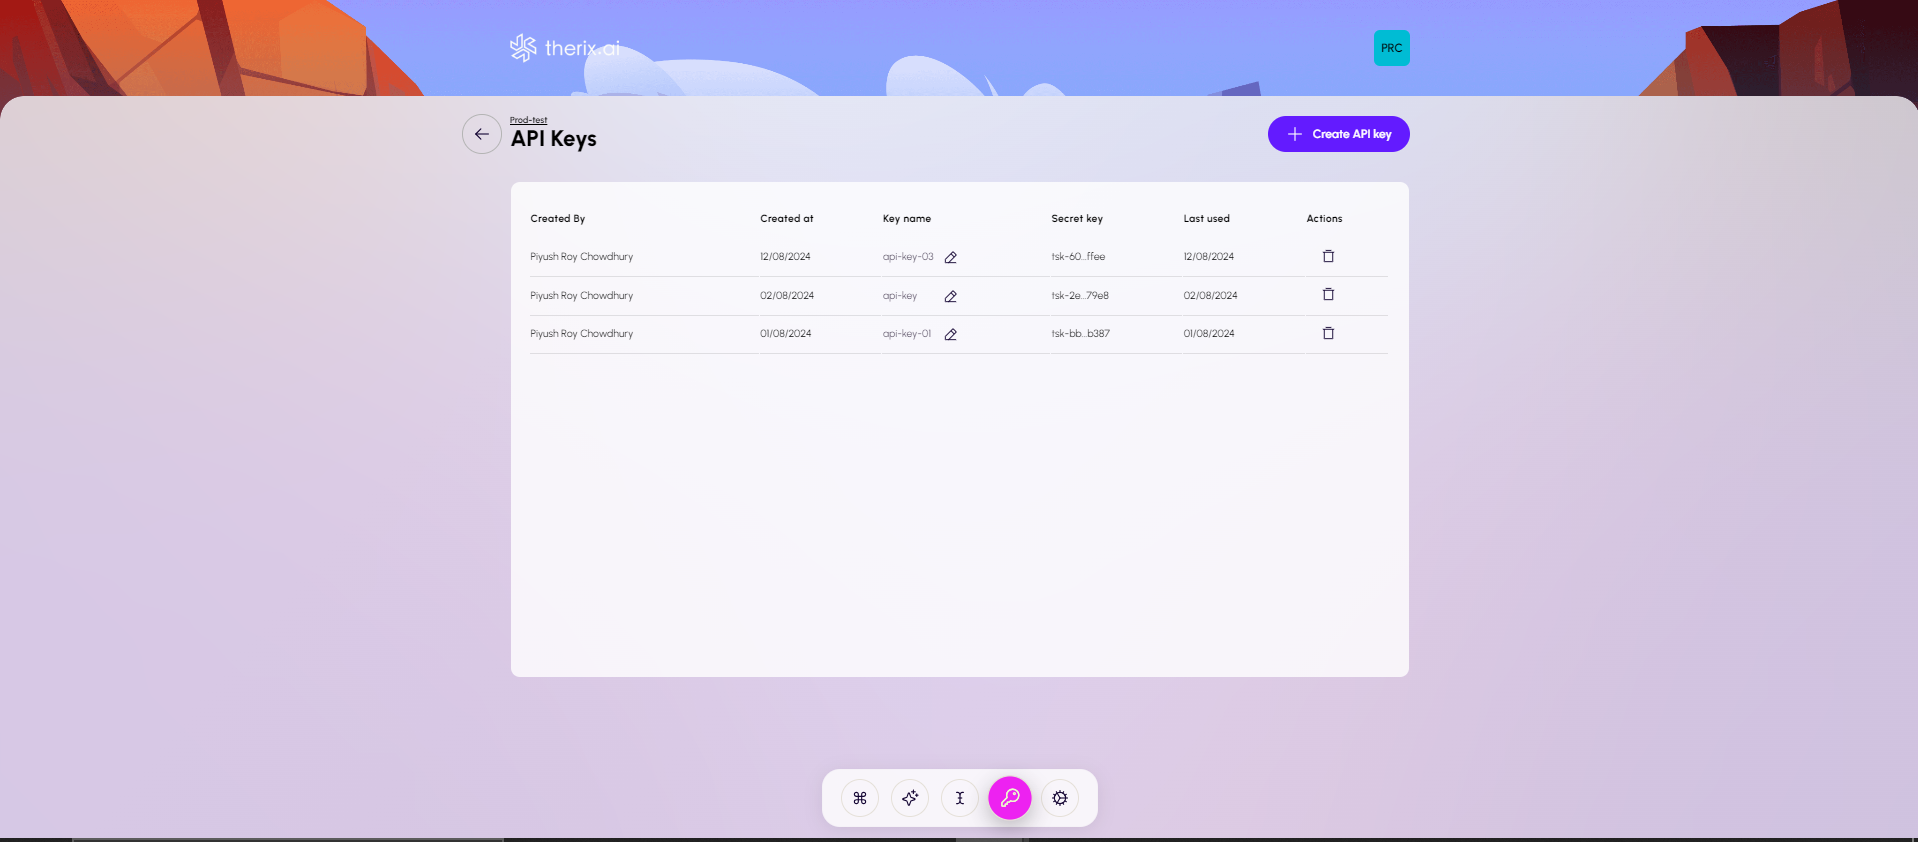Click the 12/08/2024 last used date
1918x842 pixels.
[x=1209, y=257]
